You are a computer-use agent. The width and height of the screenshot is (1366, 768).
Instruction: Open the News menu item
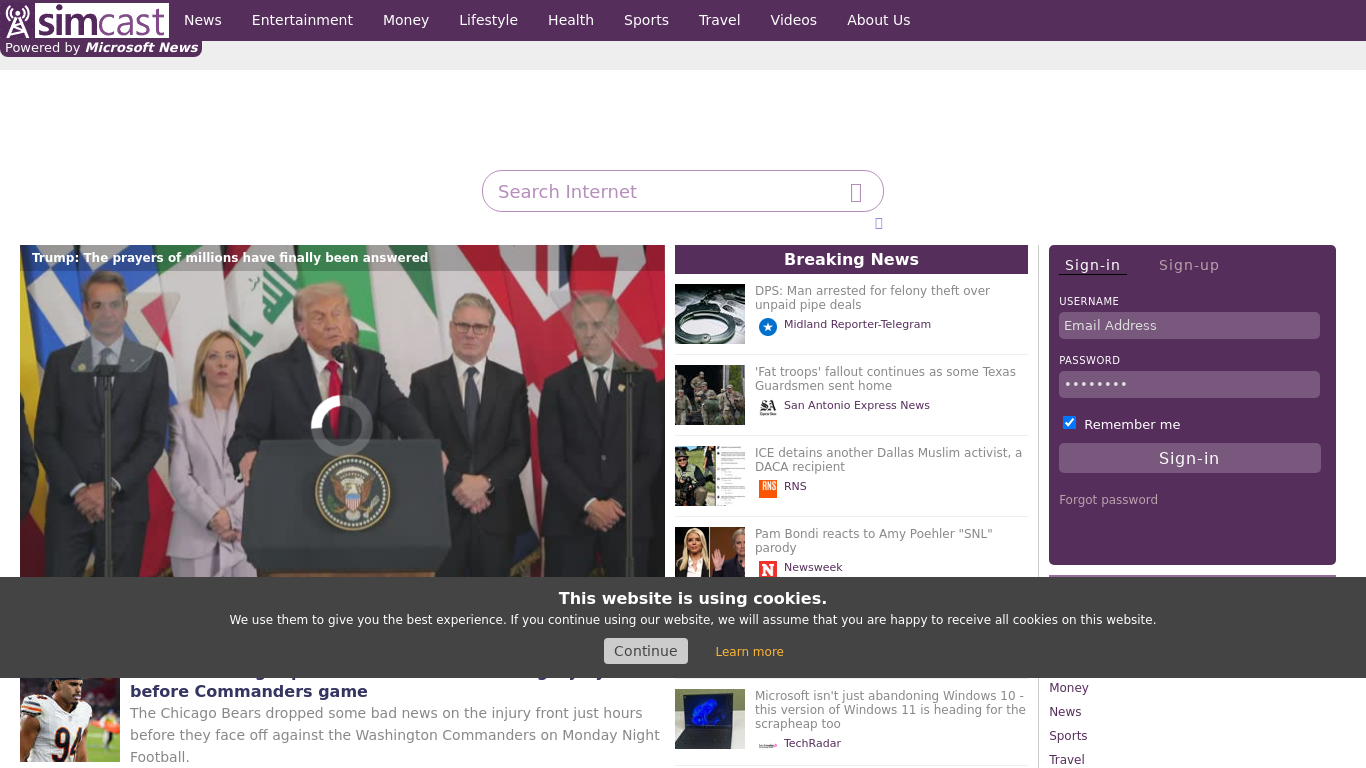[202, 20]
